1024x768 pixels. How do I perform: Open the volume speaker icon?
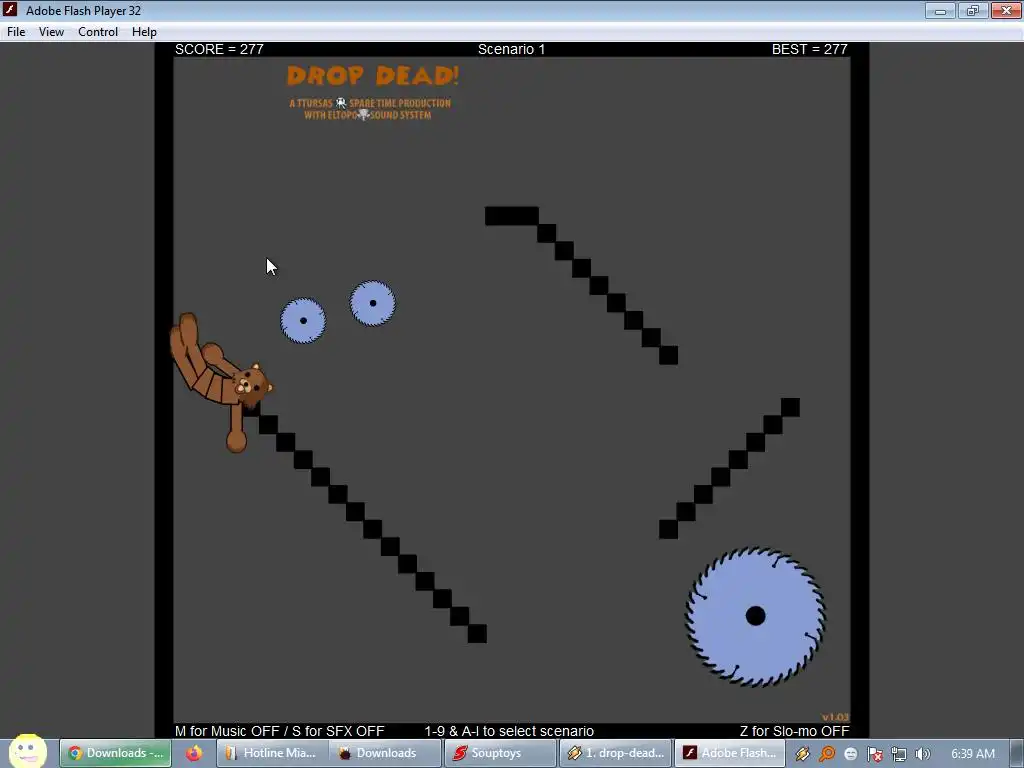922,754
